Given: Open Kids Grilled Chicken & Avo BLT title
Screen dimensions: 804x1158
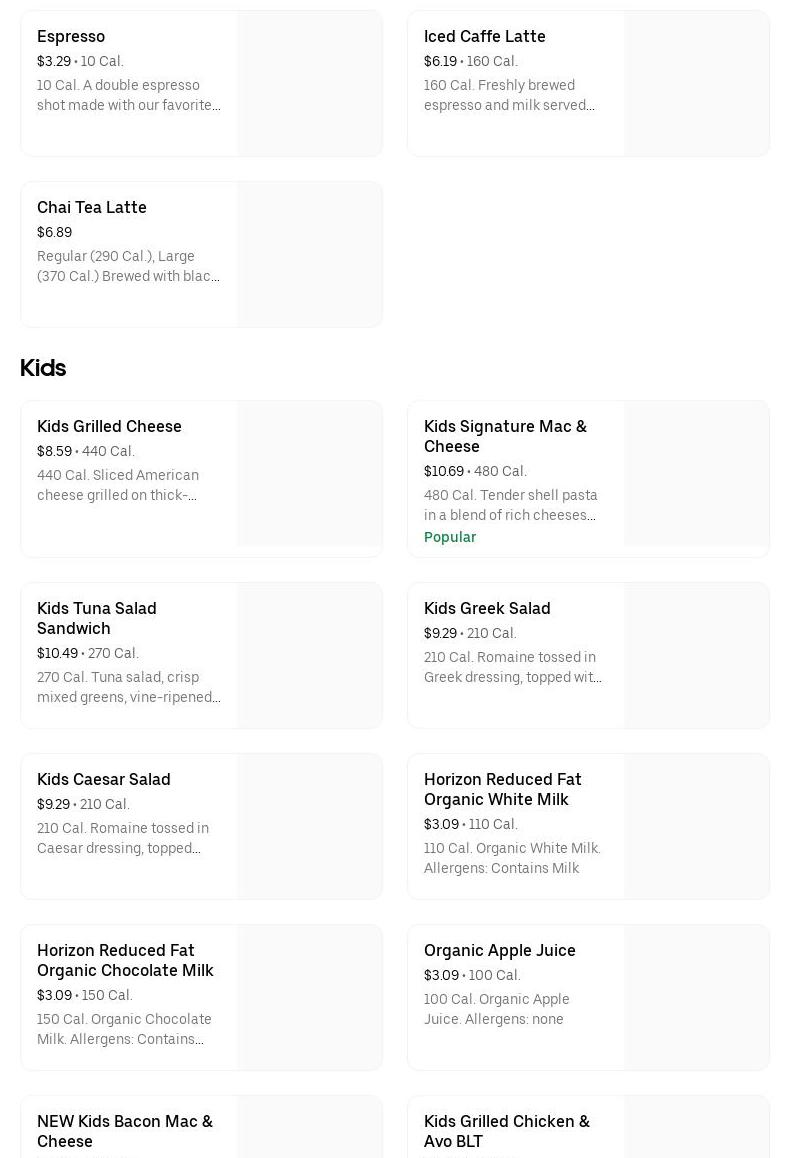Looking at the screenshot, I should [x=506, y=1131].
